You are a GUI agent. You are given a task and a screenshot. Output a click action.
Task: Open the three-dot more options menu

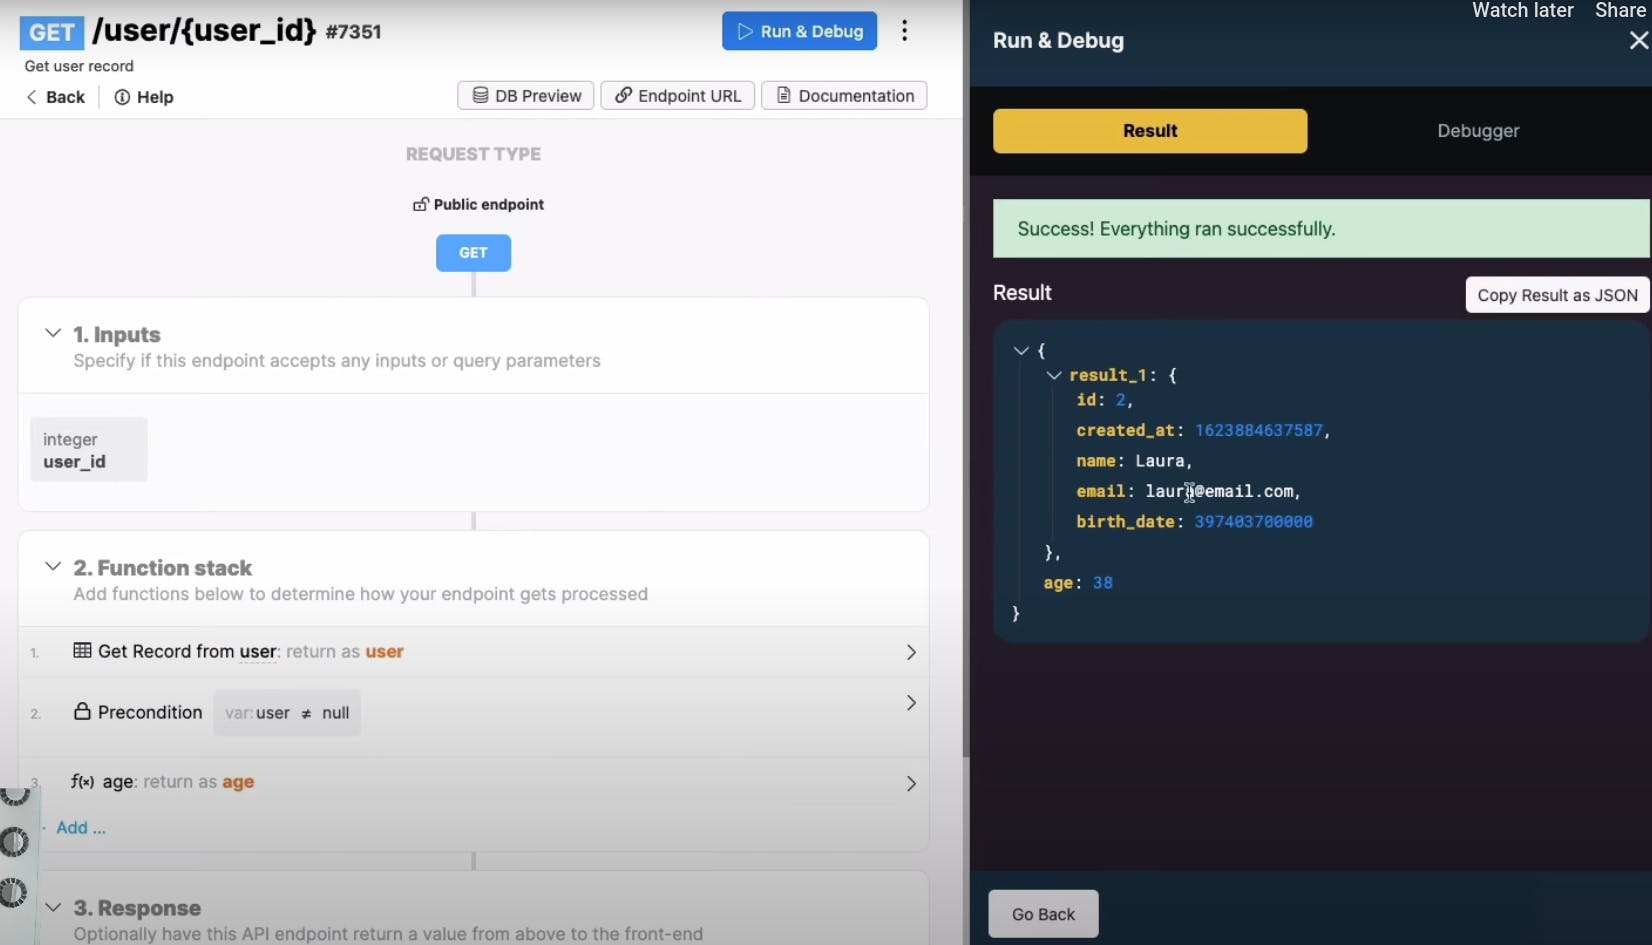pos(905,31)
